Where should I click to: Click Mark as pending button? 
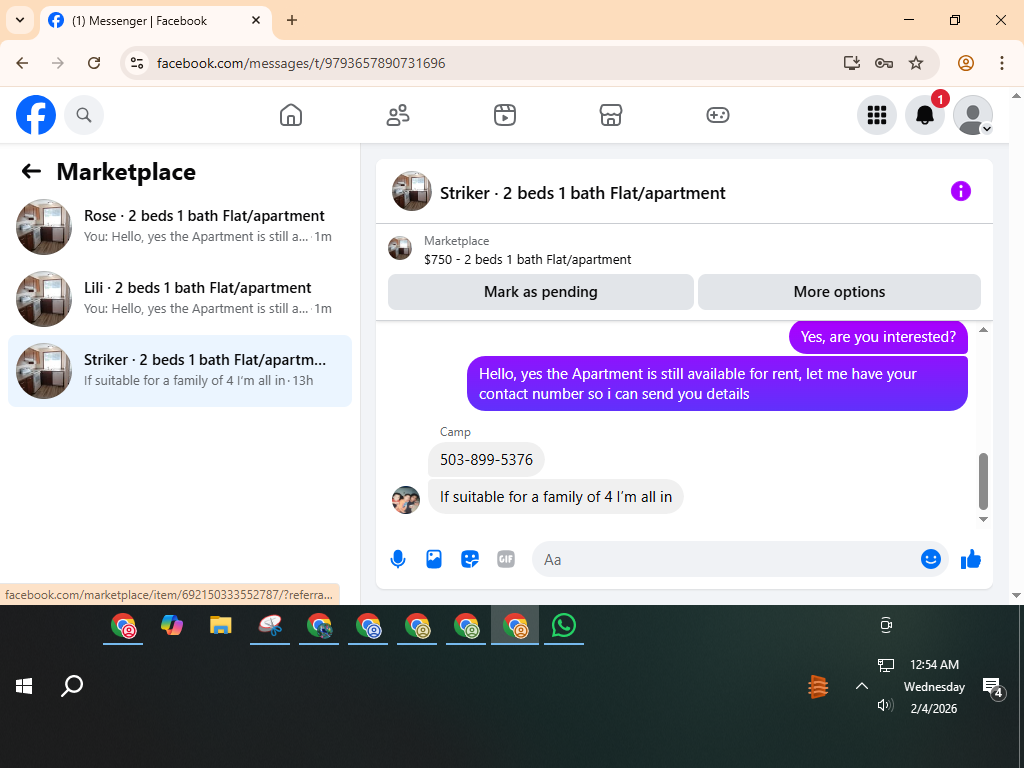coord(541,292)
